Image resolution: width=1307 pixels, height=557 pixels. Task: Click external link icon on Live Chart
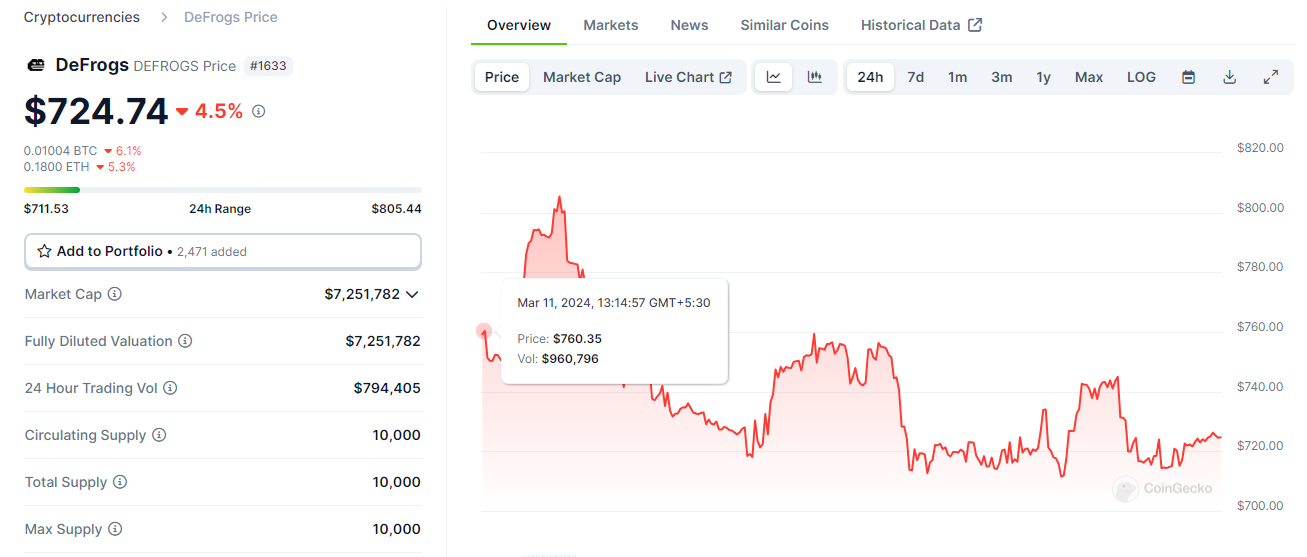pyautogui.click(x=726, y=77)
